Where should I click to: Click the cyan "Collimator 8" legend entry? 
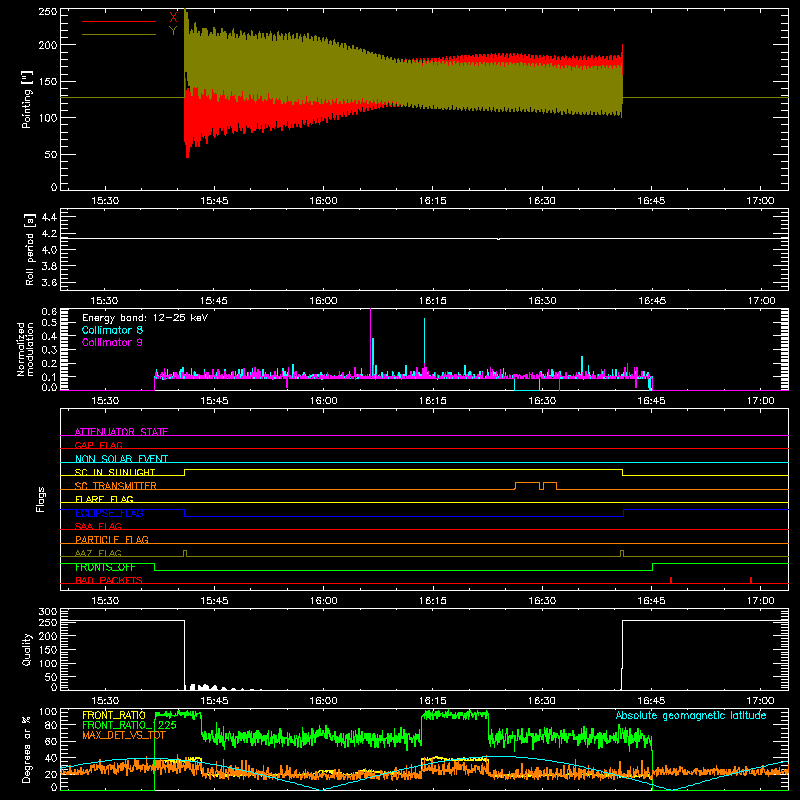(112, 330)
